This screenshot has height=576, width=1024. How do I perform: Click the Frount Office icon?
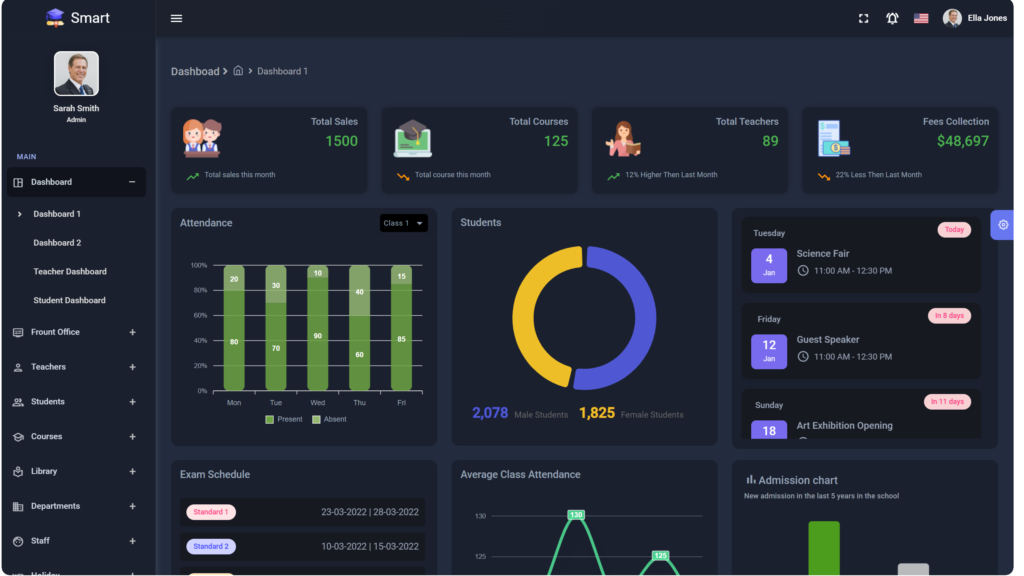tap(18, 332)
